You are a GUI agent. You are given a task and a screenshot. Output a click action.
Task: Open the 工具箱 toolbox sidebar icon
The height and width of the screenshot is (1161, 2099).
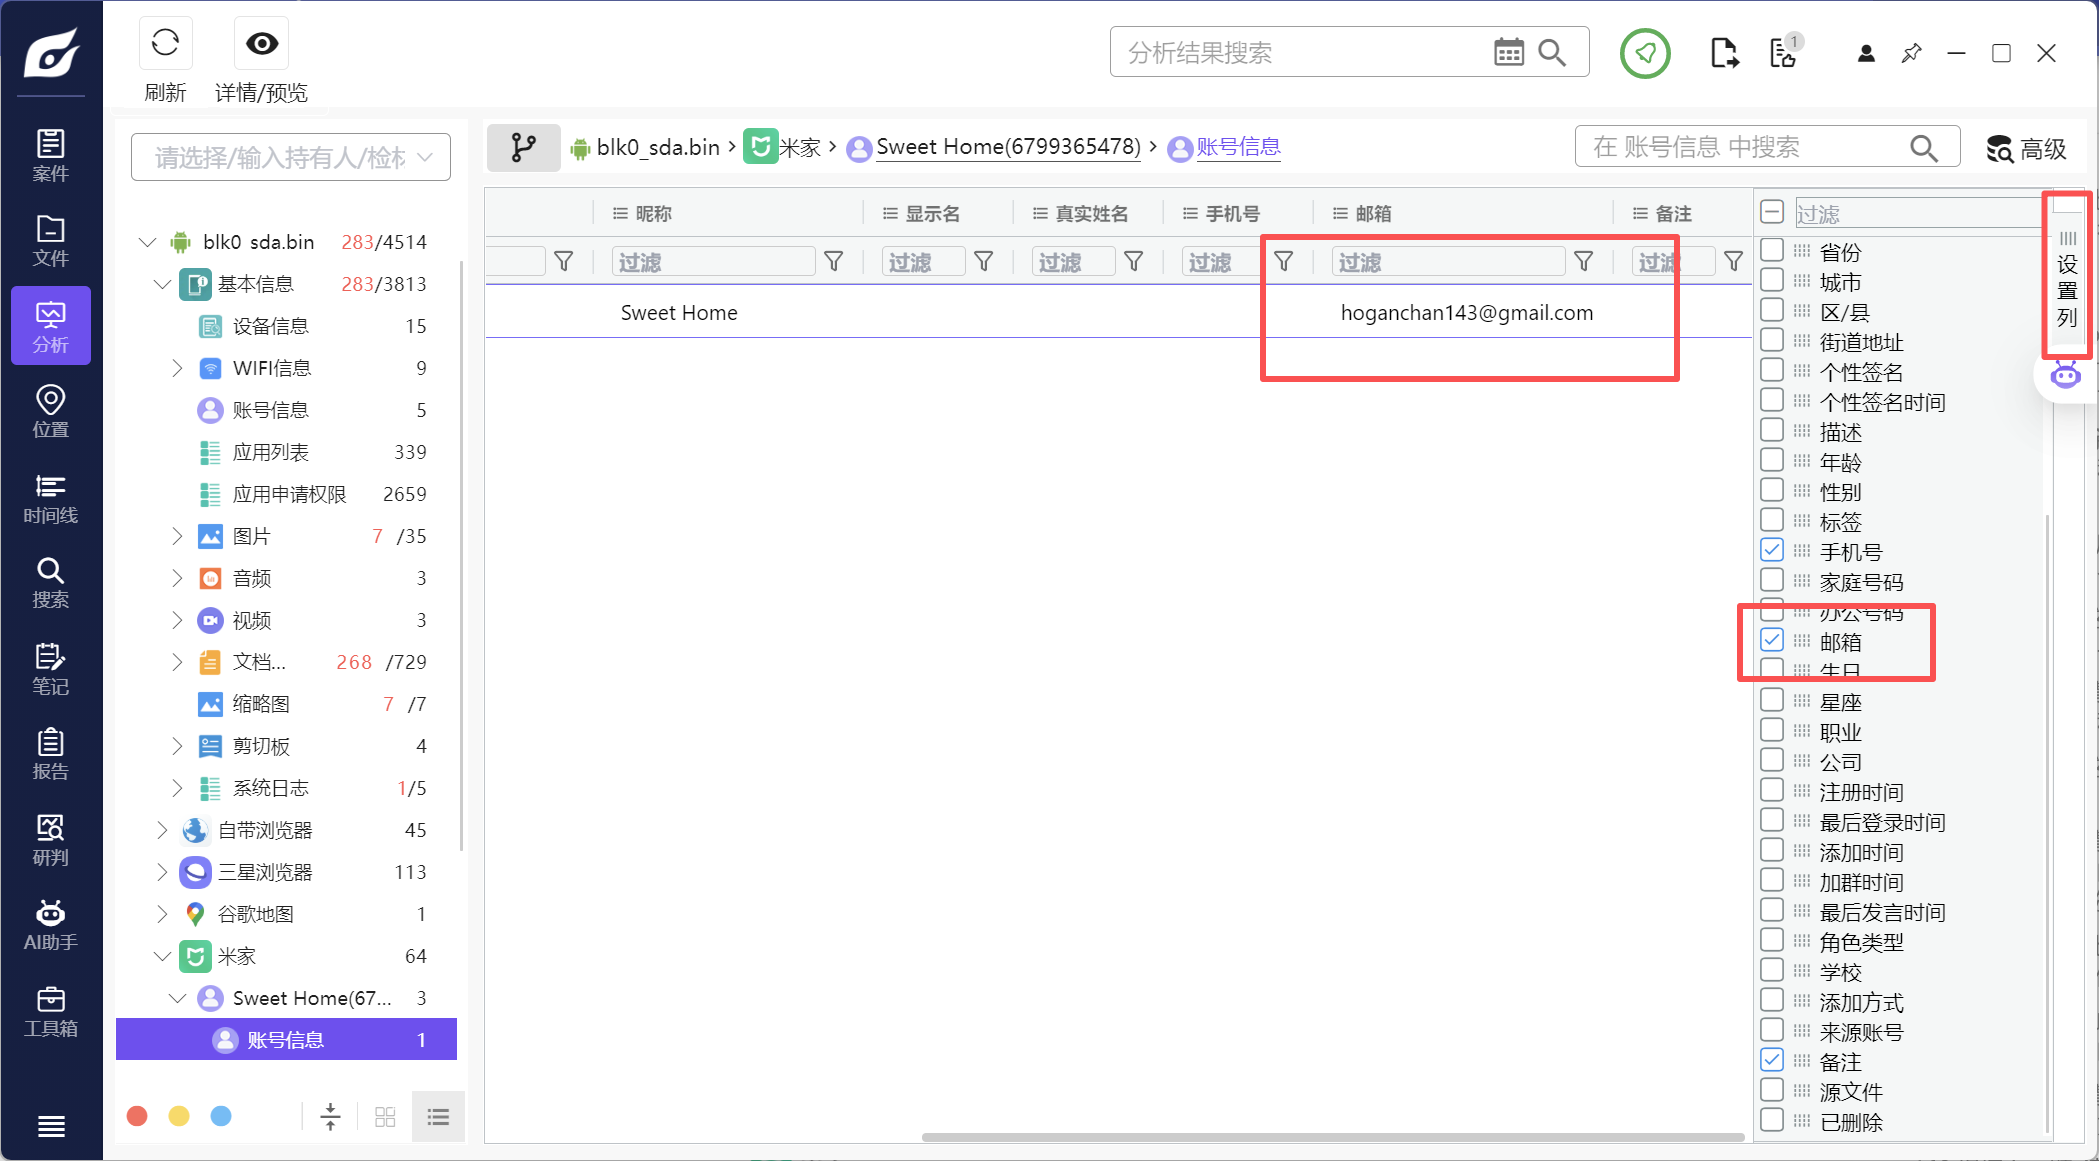coord(50,1011)
